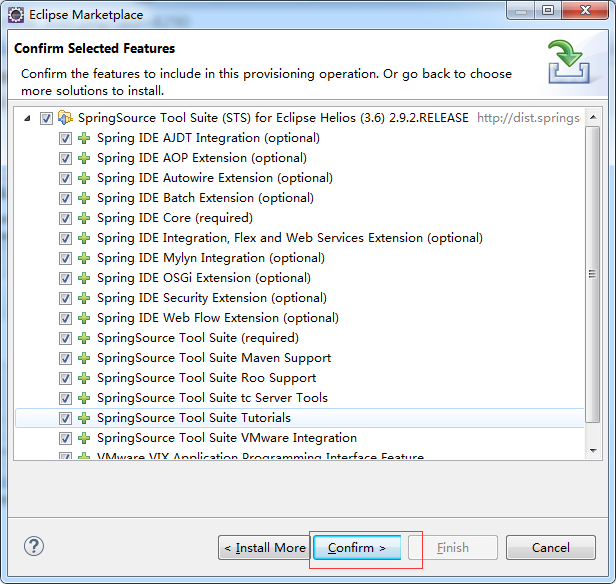Collapse the SpringSource Tool Suite tree node
616x584 pixels.
(x=26, y=118)
